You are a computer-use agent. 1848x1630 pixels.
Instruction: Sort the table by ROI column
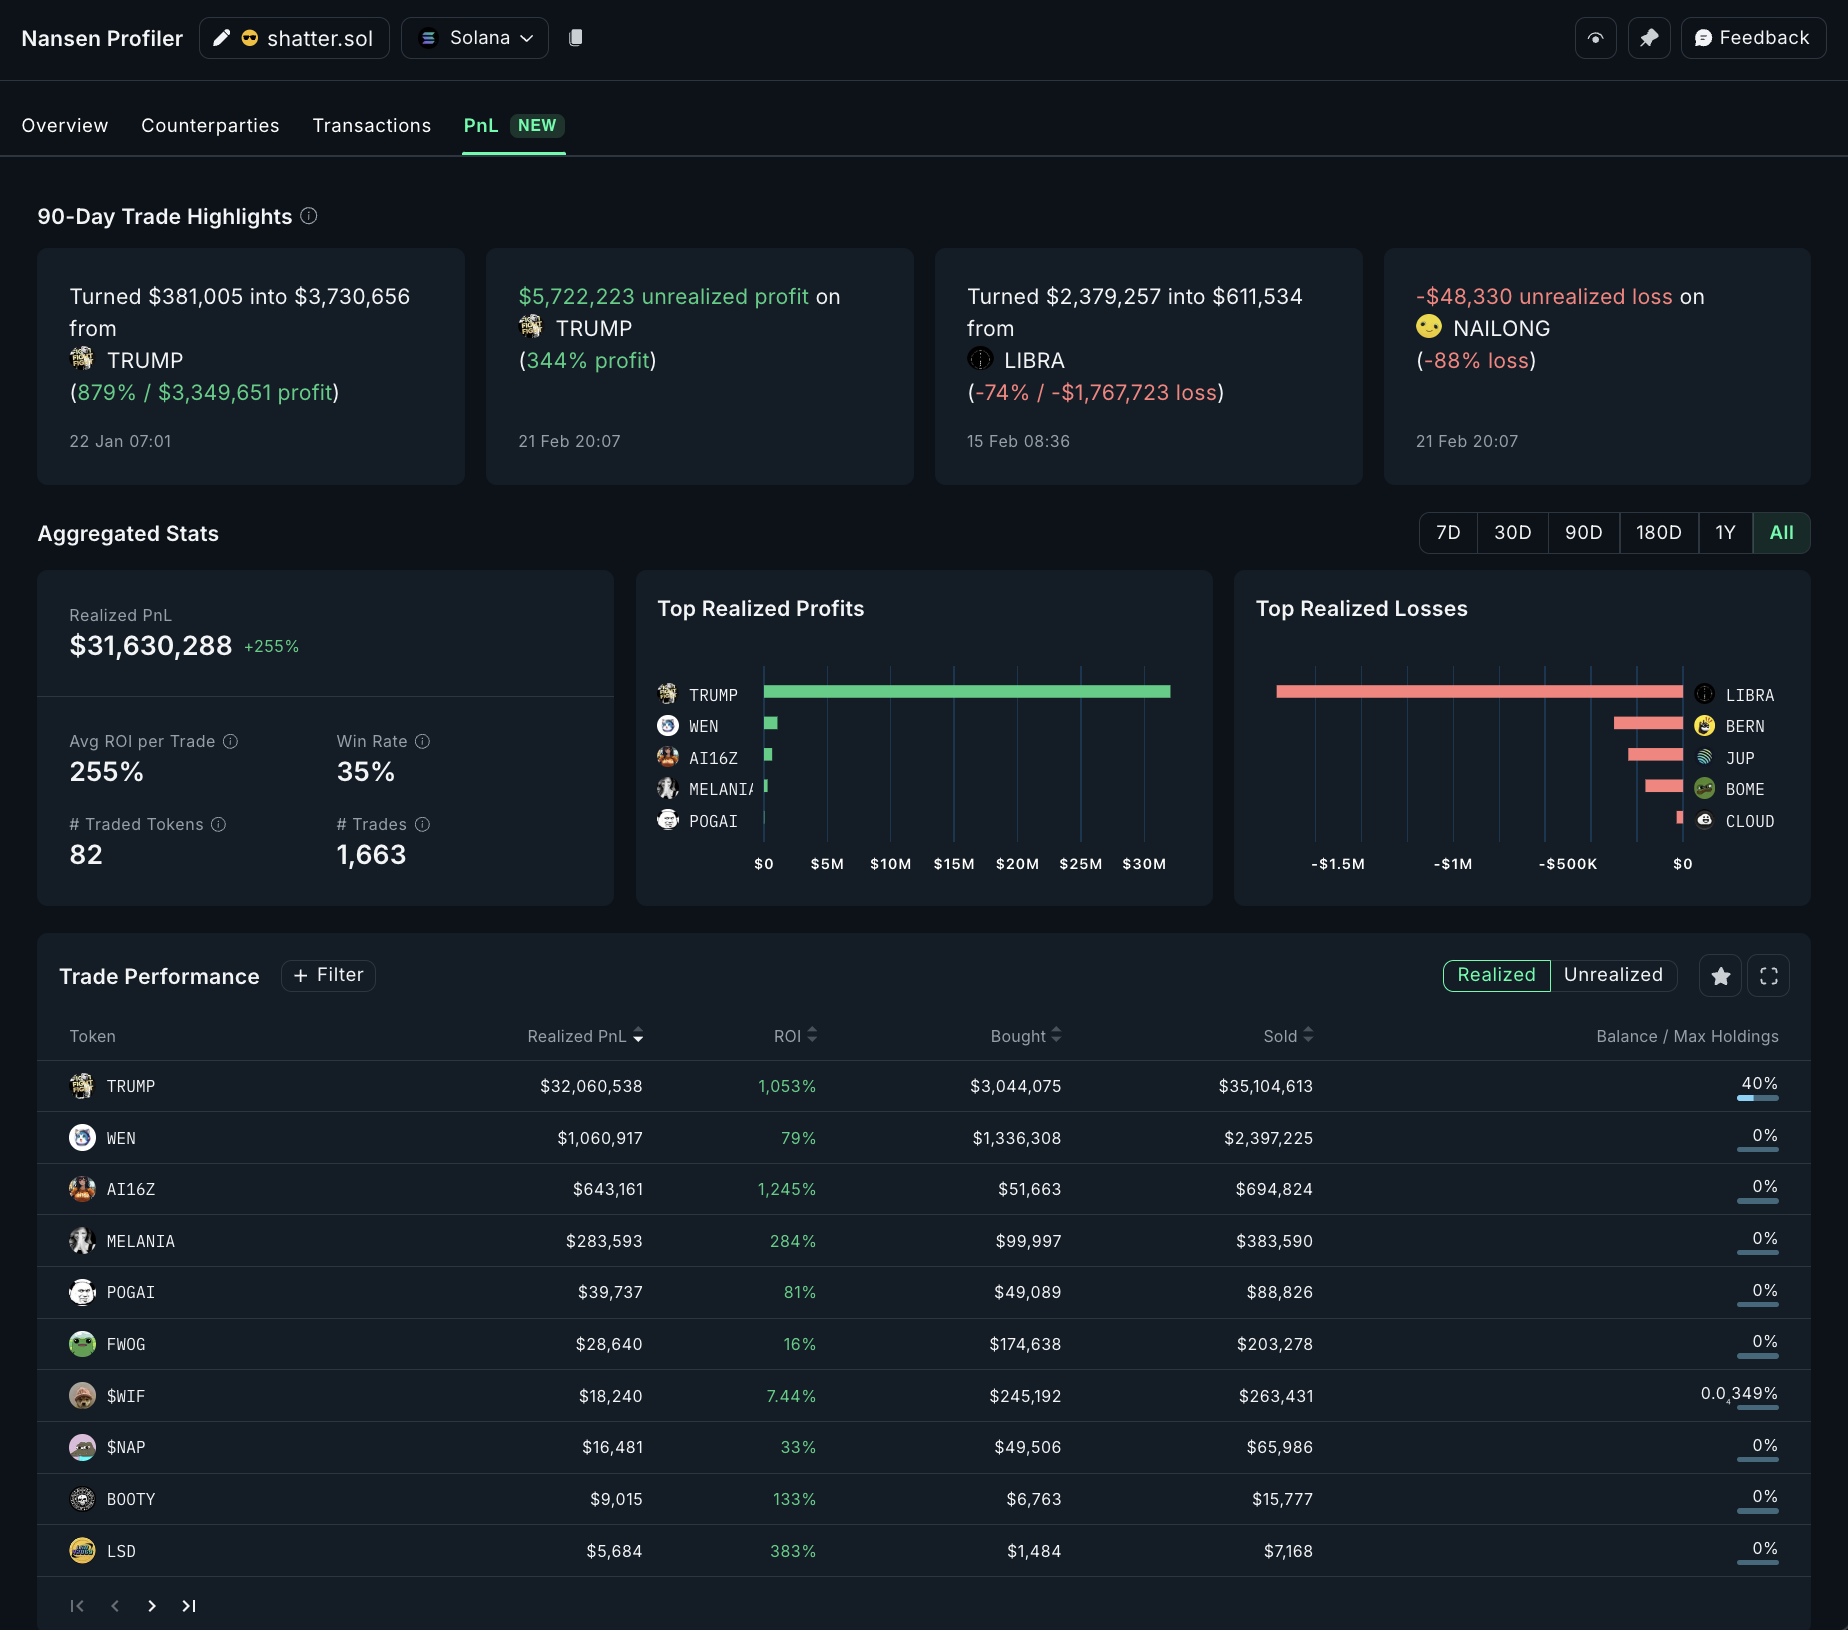[x=812, y=1036]
